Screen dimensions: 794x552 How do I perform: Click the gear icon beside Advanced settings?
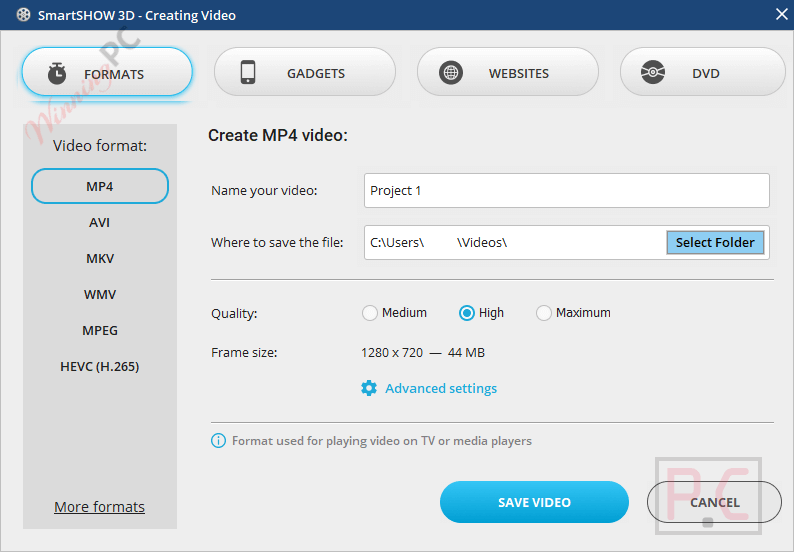tap(369, 388)
